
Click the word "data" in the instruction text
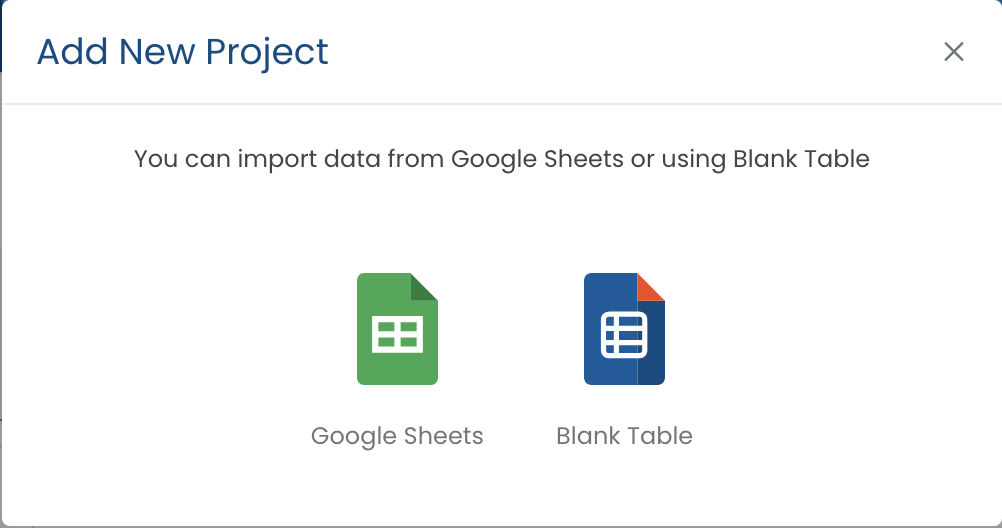[x=342, y=159]
